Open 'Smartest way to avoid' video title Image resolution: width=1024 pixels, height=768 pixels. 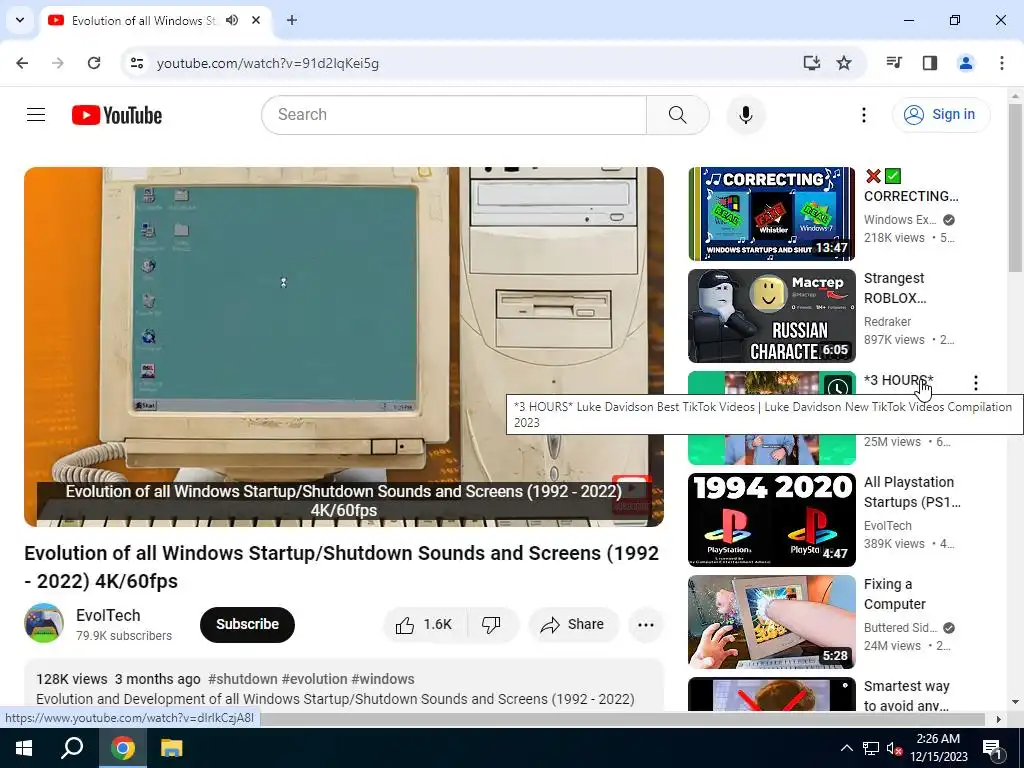pos(906,696)
